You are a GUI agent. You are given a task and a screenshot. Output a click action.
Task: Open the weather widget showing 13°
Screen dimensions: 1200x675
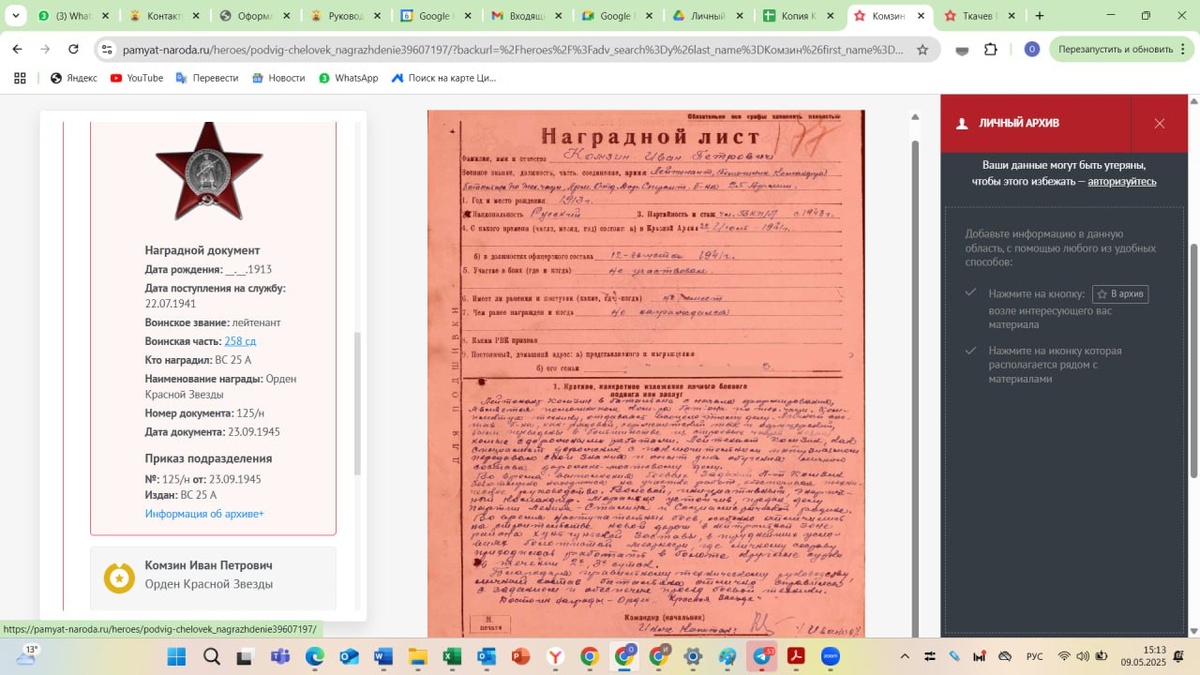coord(26,656)
